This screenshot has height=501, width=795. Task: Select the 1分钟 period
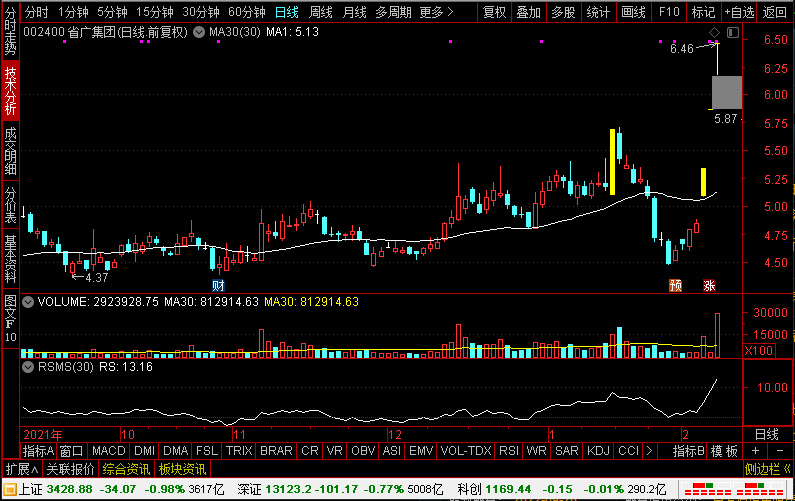[74, 12]
